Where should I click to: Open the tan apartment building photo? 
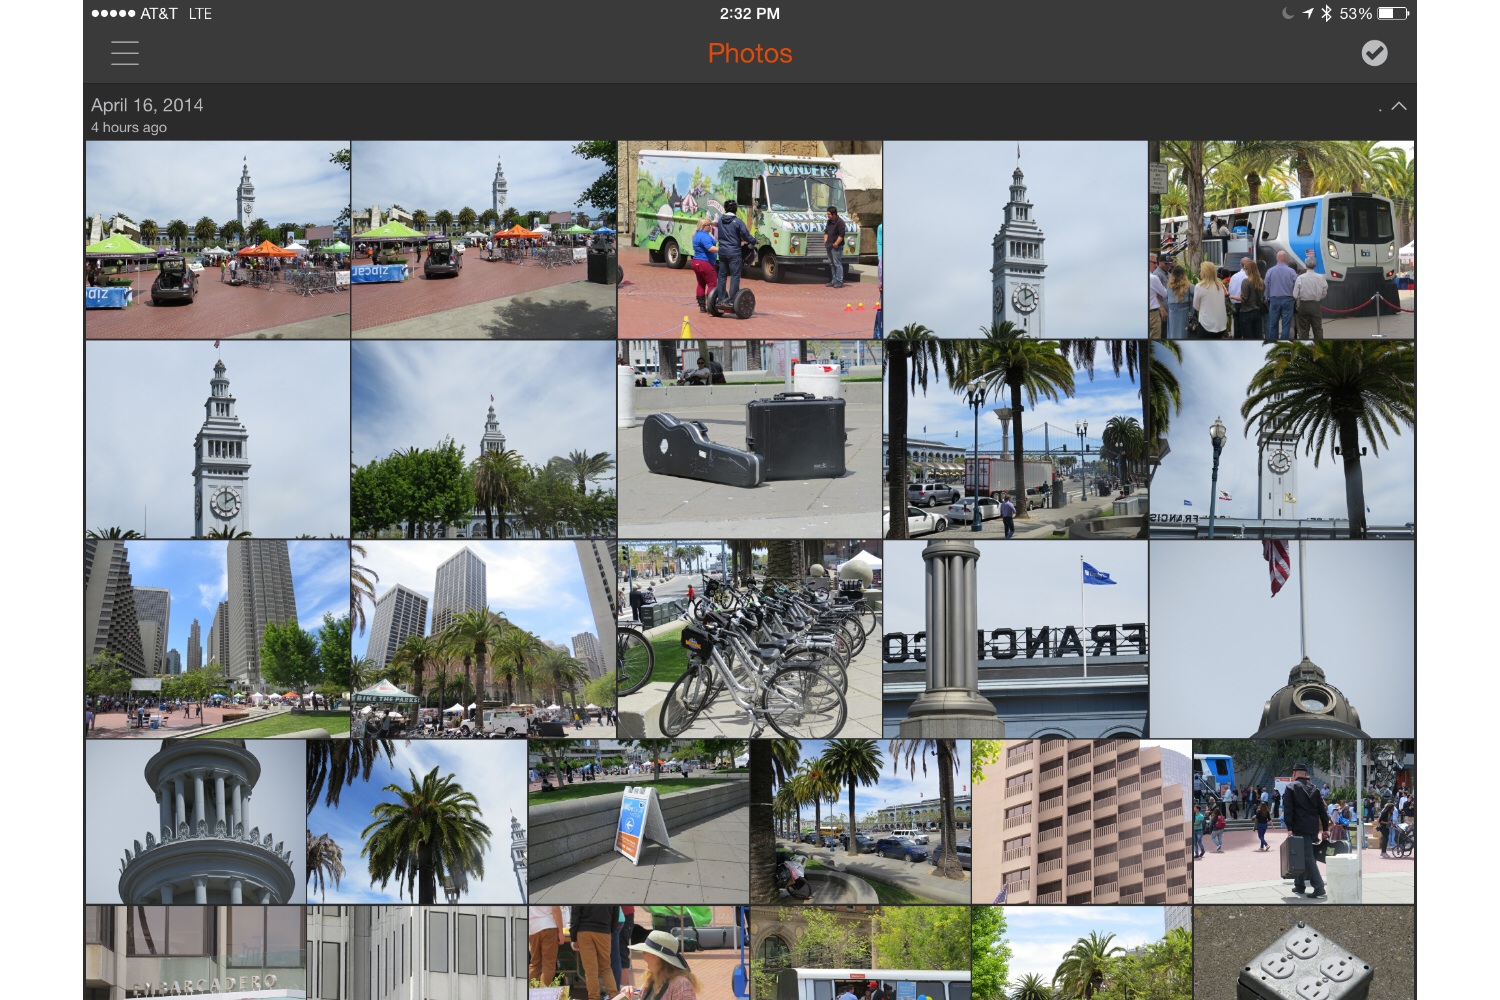point(1082,822)
